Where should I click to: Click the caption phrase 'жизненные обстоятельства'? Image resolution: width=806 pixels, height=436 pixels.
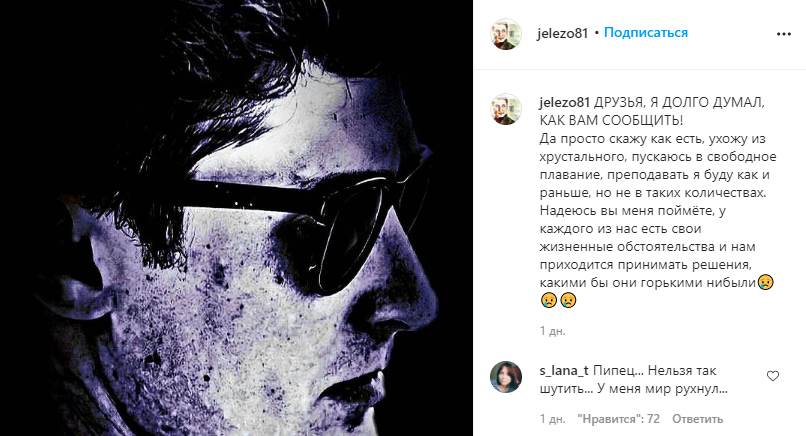[x=627, y=247]
